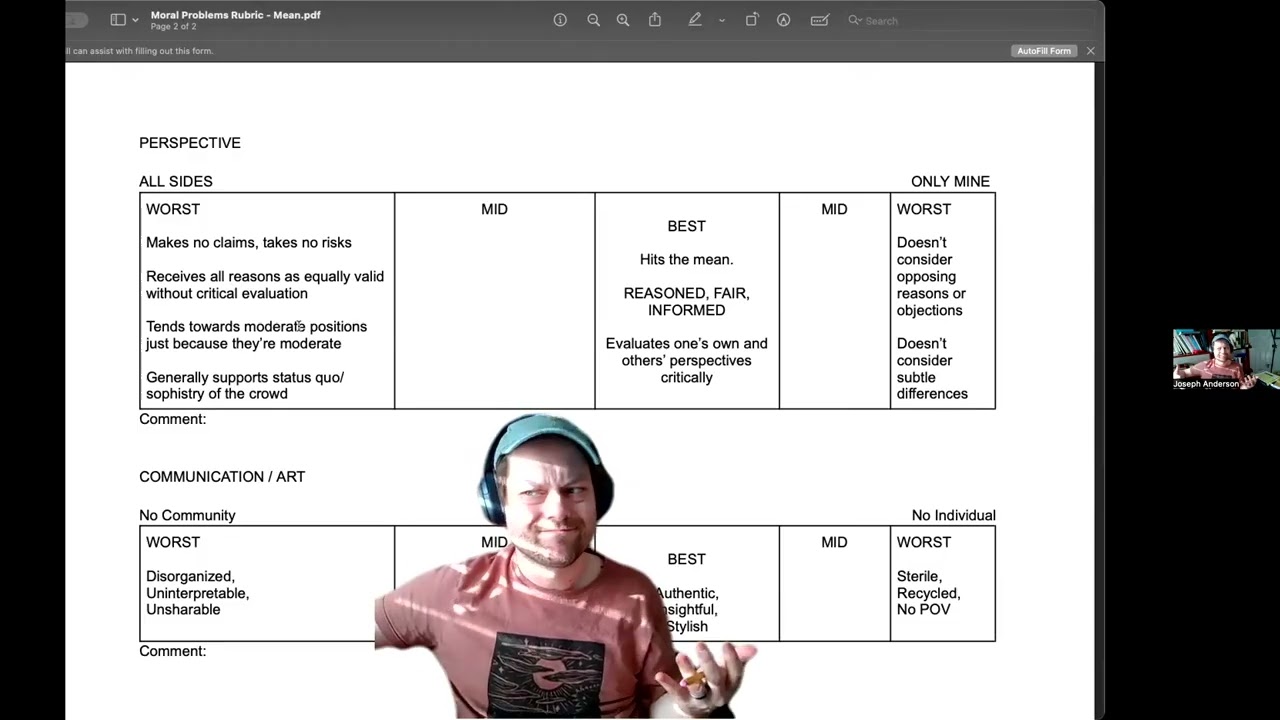Viewport: 1280px width, 720px height.
Task: Click the 'ONLY MINE' label
Action: [950, 181]
